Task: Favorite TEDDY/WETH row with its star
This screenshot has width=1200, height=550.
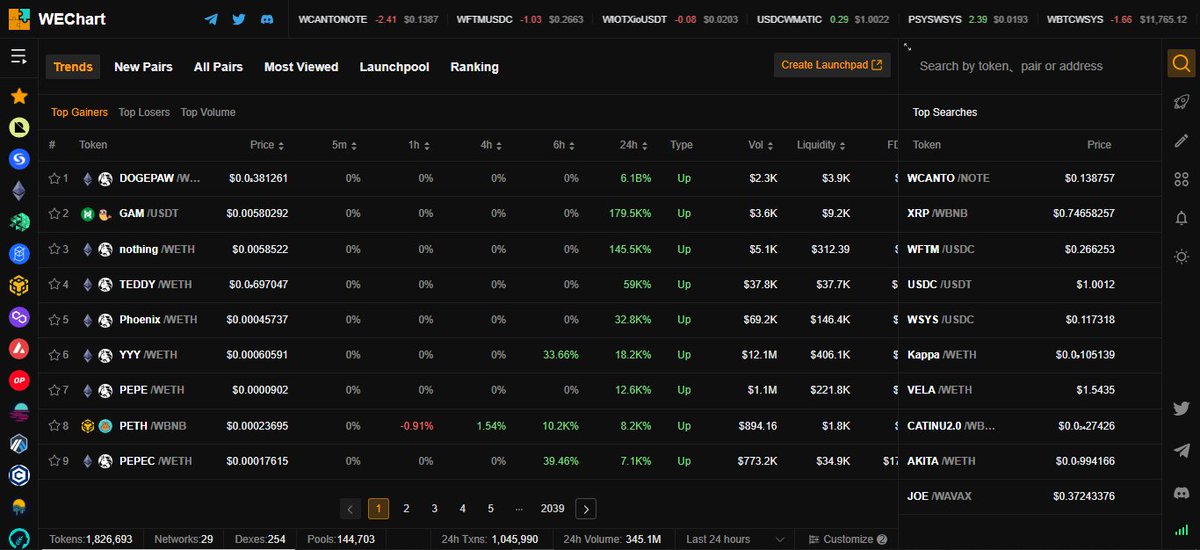Action: coord(54,285)
